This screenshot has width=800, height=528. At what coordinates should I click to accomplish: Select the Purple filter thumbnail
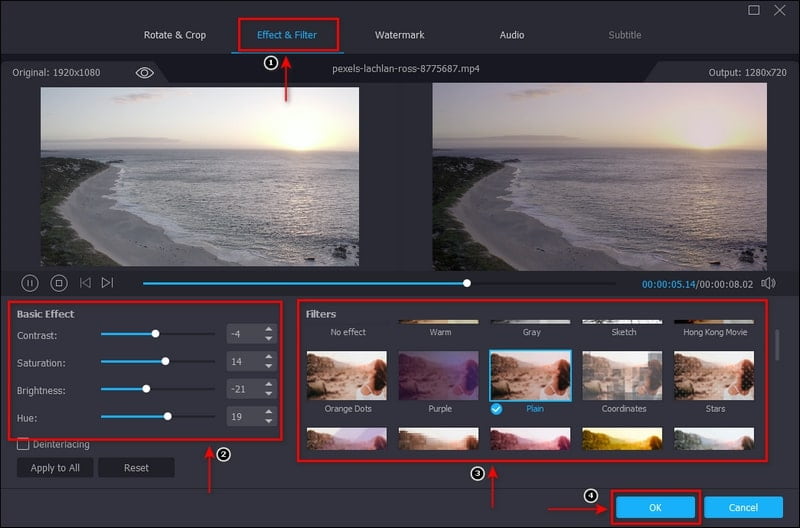click(439, 375)
